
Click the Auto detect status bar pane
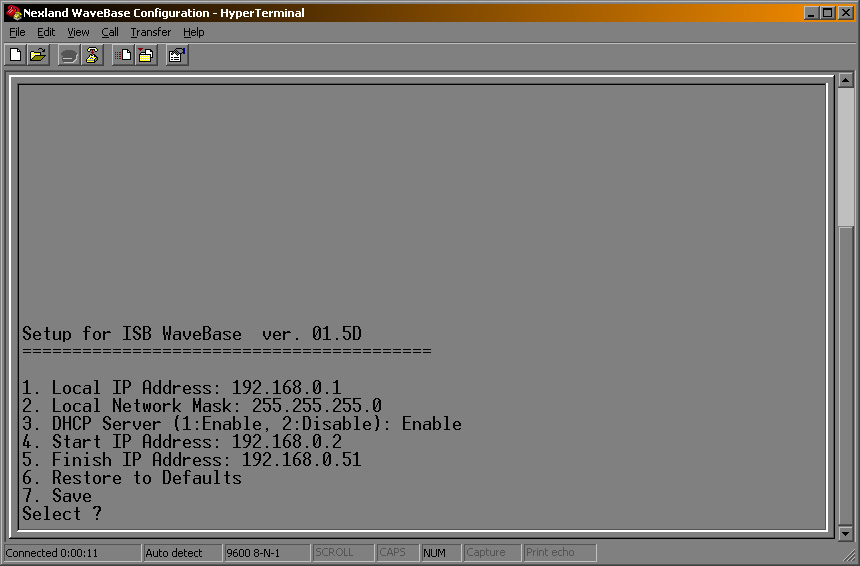click(181, 553)
